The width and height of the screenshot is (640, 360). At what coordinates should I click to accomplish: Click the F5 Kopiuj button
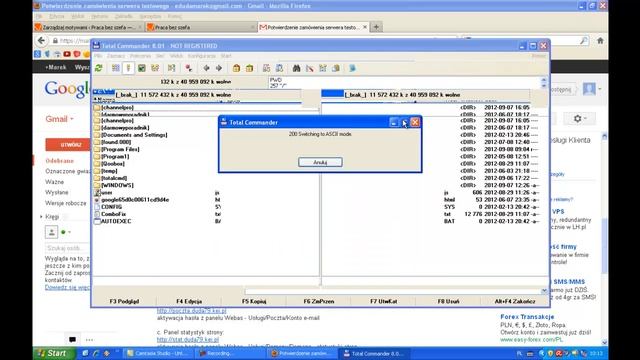pyautogui.click(x=254, y=301)
